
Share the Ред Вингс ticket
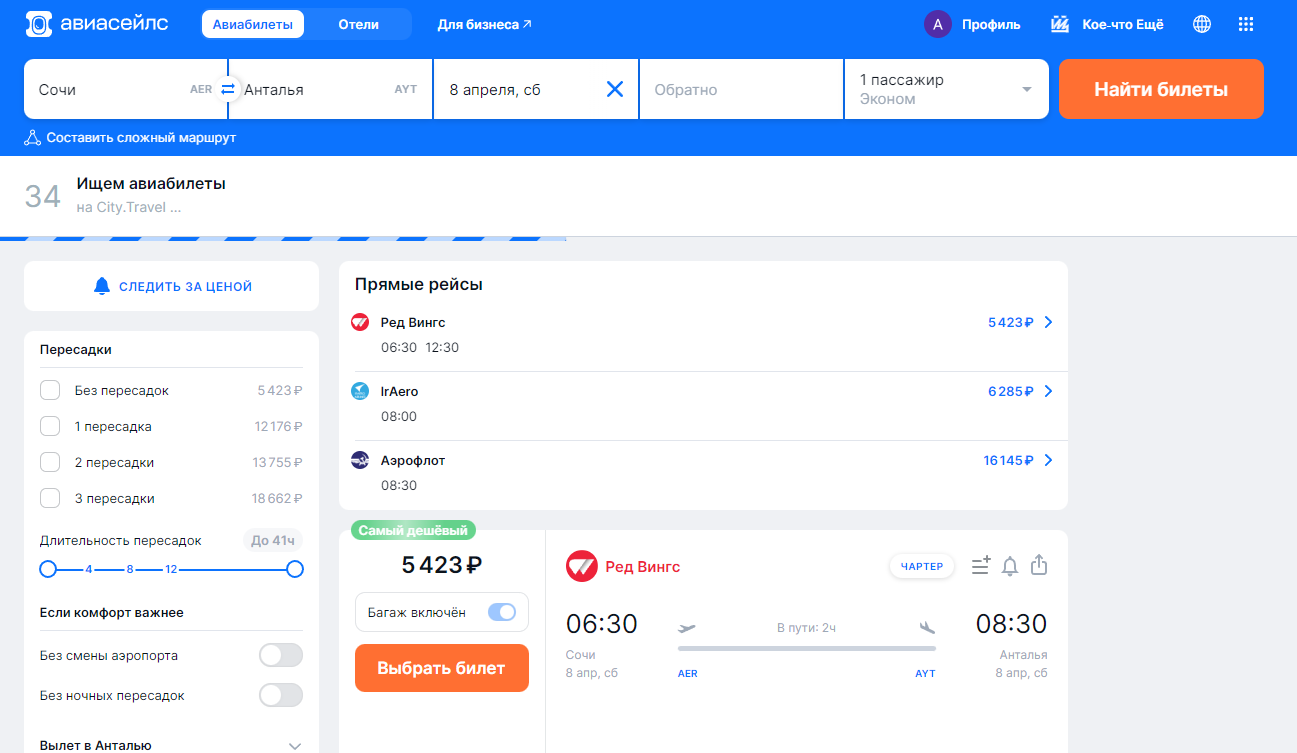1039,566
